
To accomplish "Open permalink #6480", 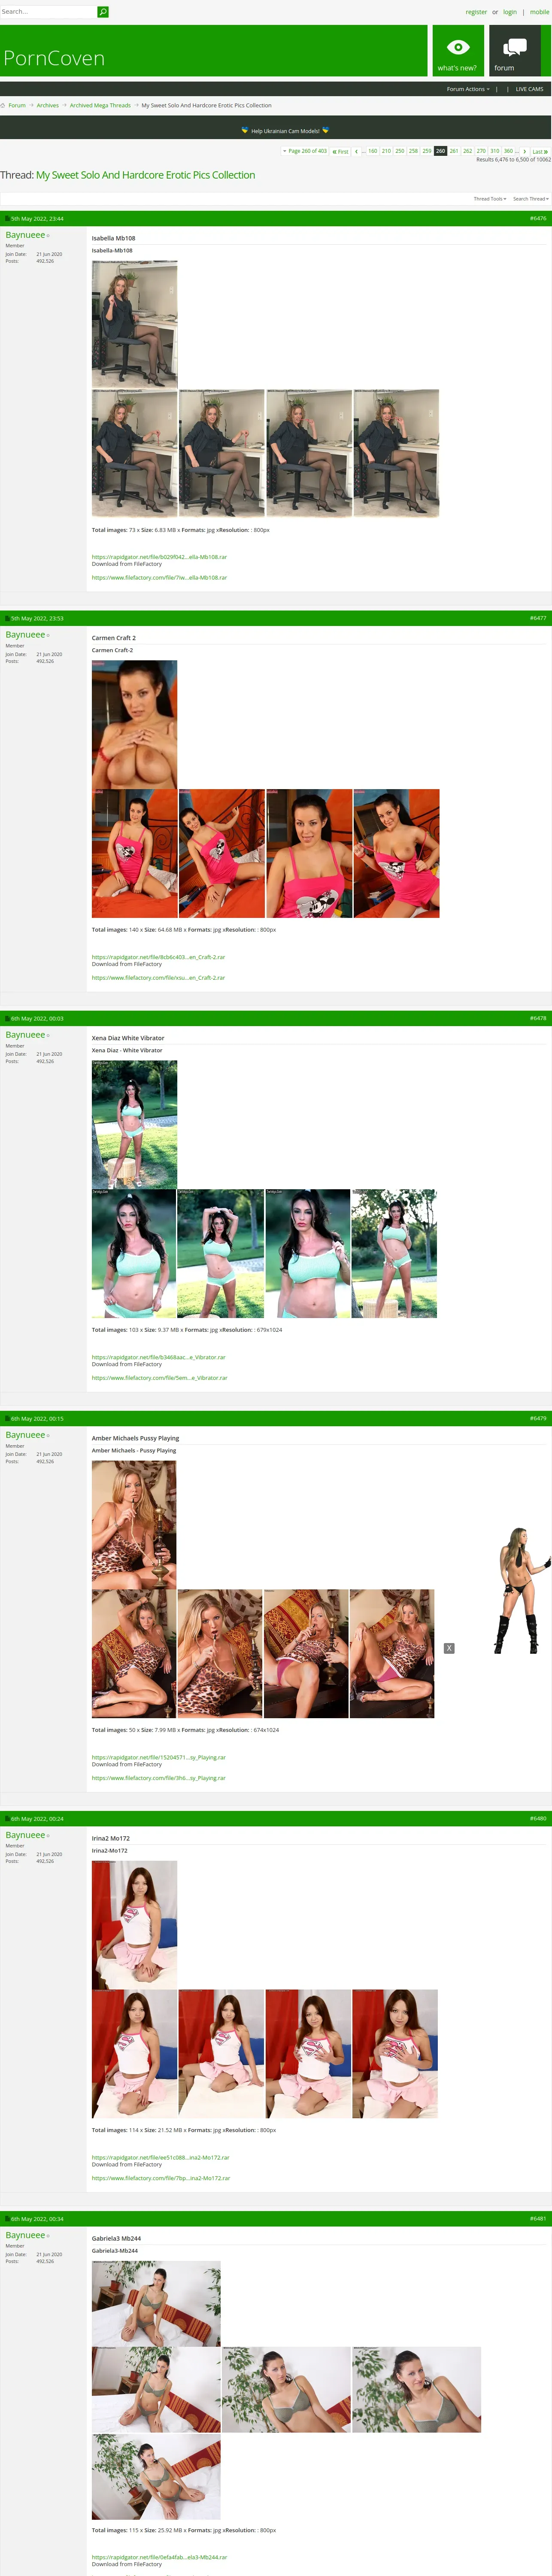I will 538,1818.
